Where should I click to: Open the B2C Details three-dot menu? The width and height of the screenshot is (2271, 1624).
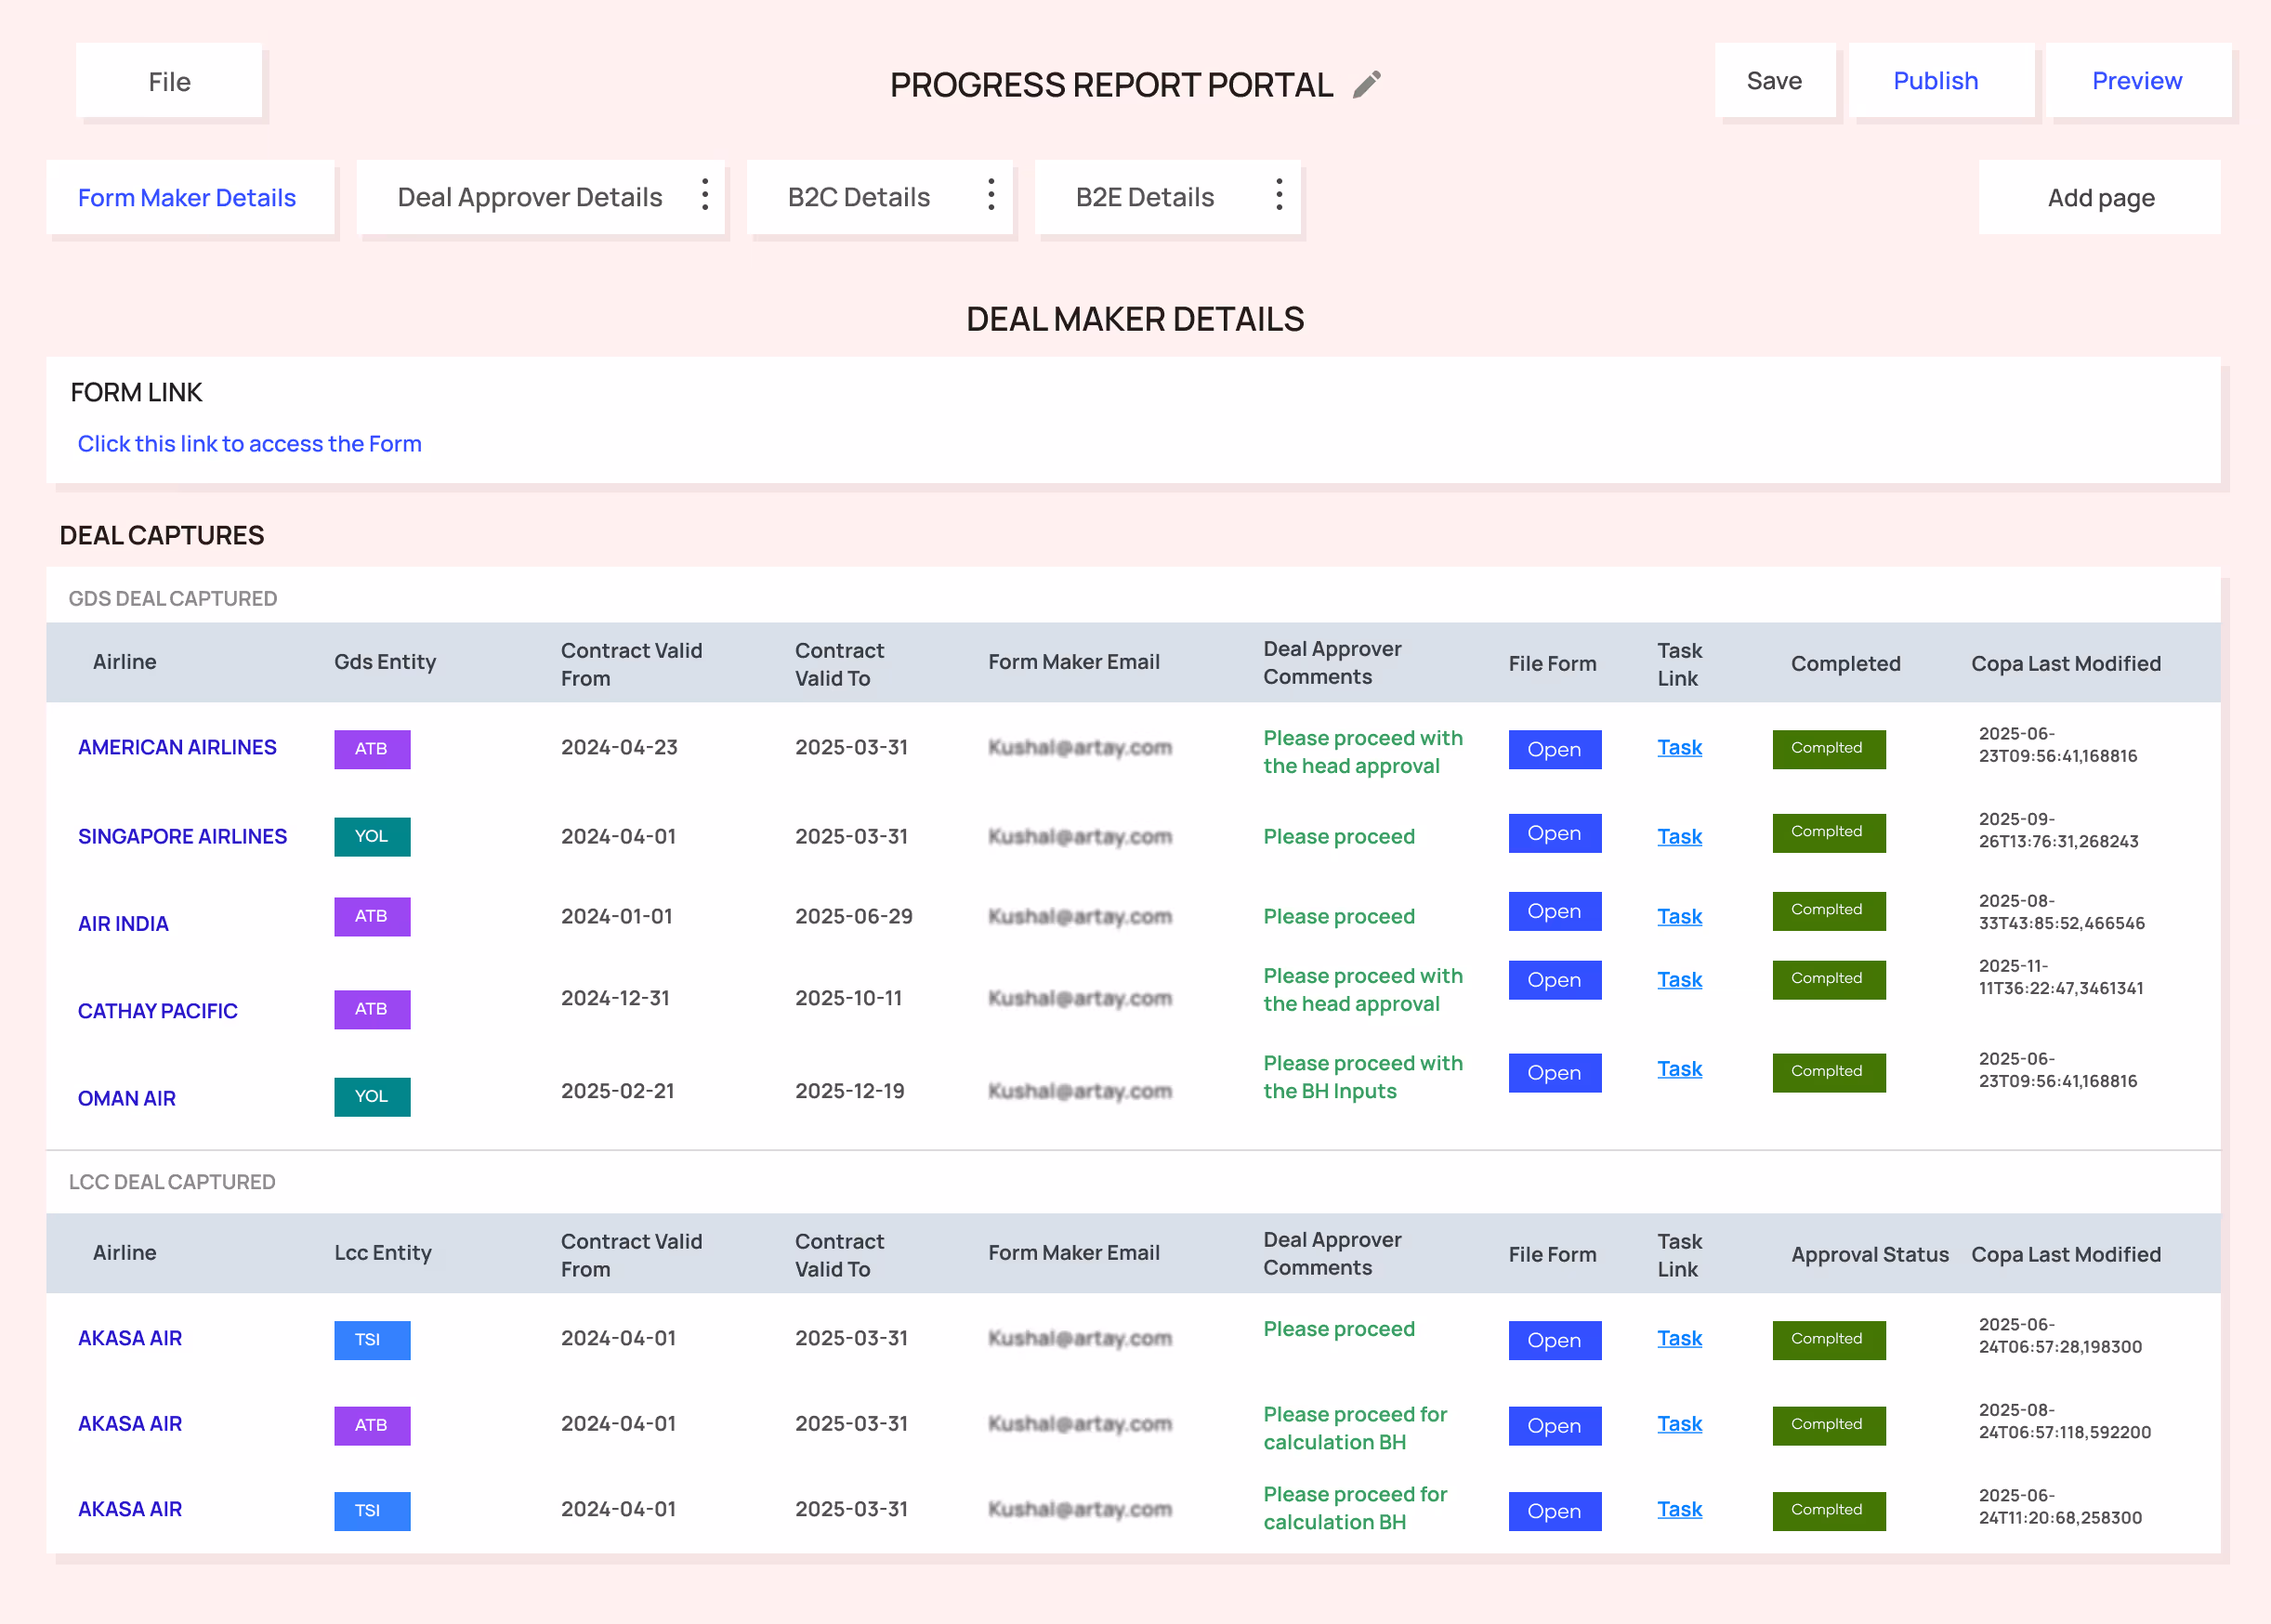point(990,195)
